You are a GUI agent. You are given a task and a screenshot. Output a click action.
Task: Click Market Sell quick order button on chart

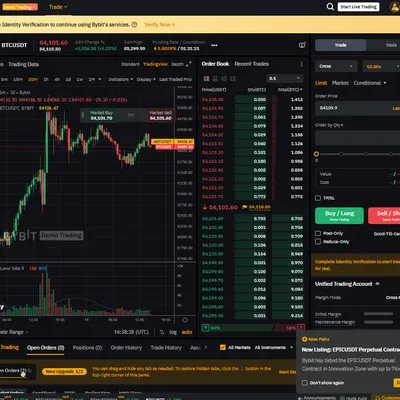click(x=161, y=116)
